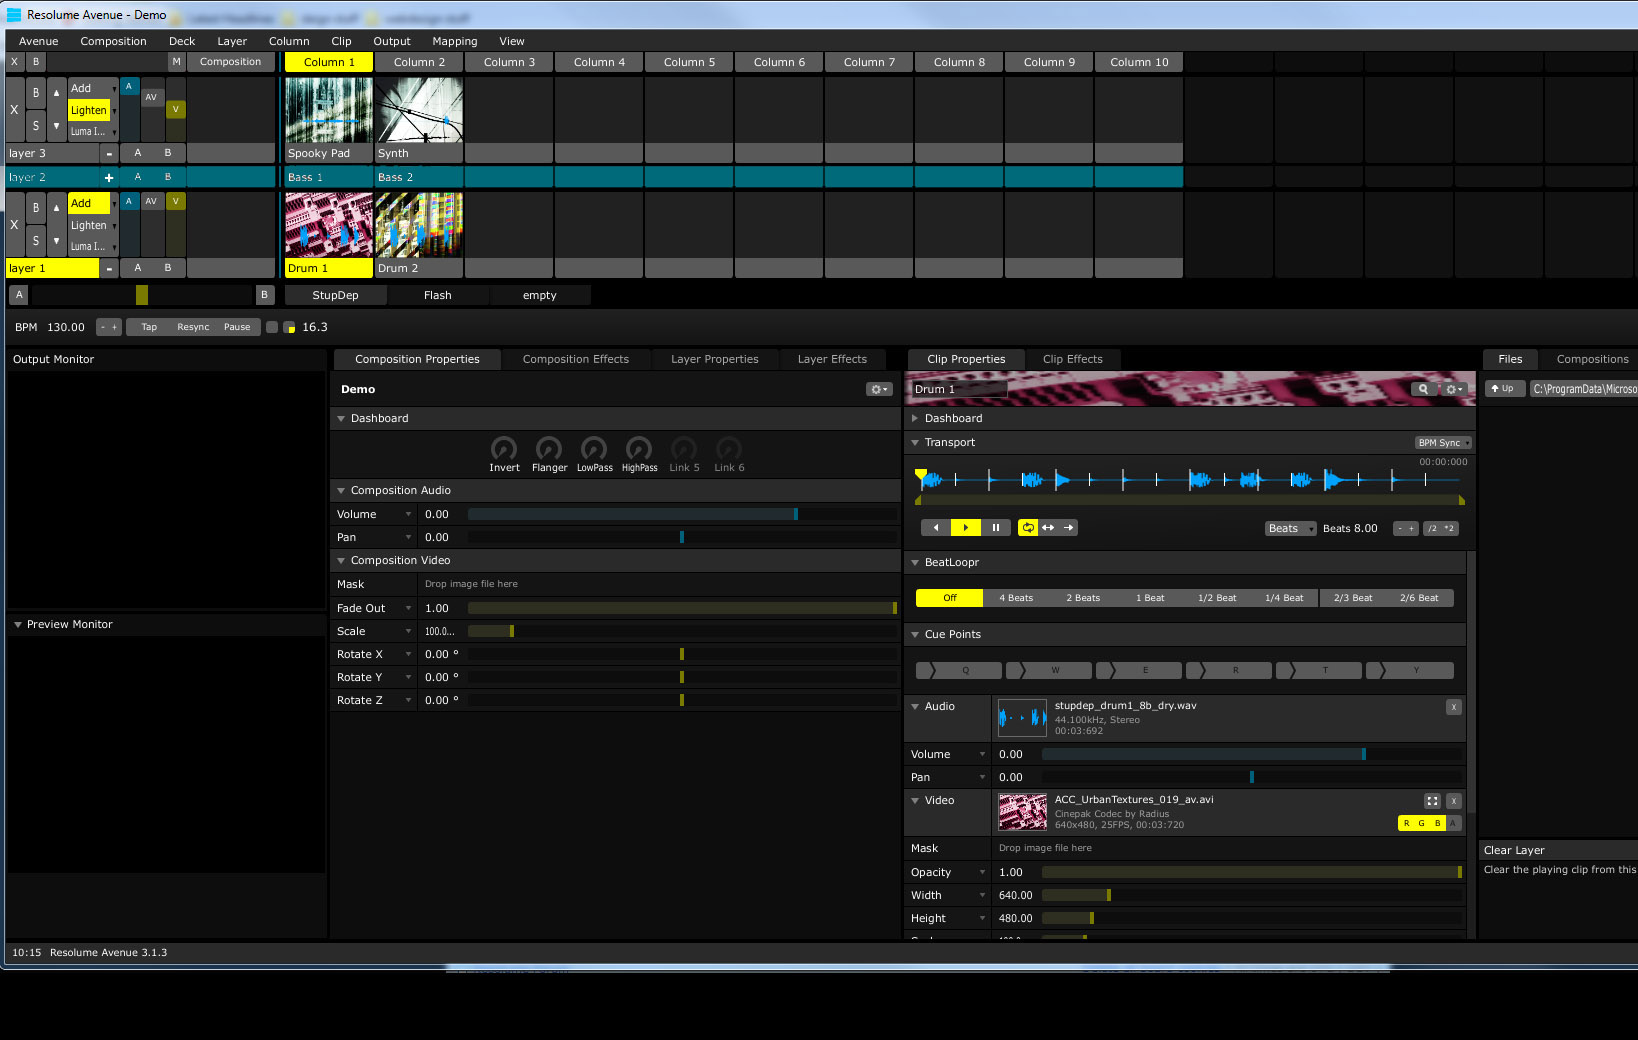The width and height of the screenshot is (1638, 1040).
Task: Solo layer 1 with the S button
Action: tap(35, 240)
